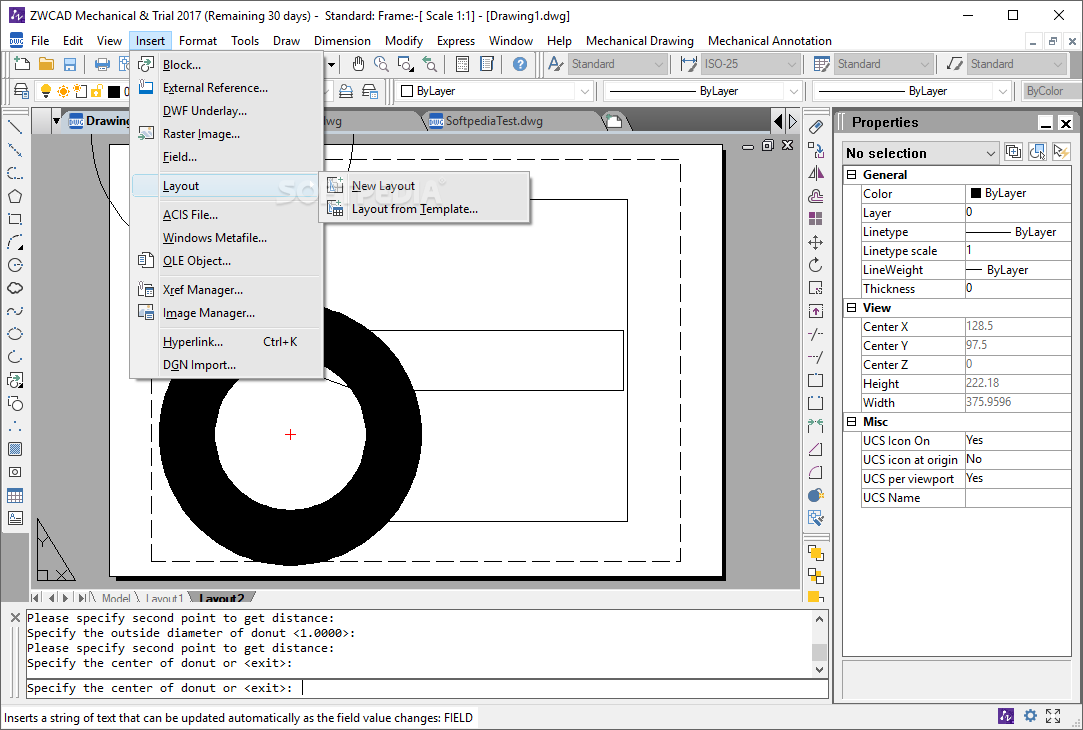The height and width of the screenshot is (730, 1083).
Task: Select the Polygon draw tool
Action: [x=15, y=196]
